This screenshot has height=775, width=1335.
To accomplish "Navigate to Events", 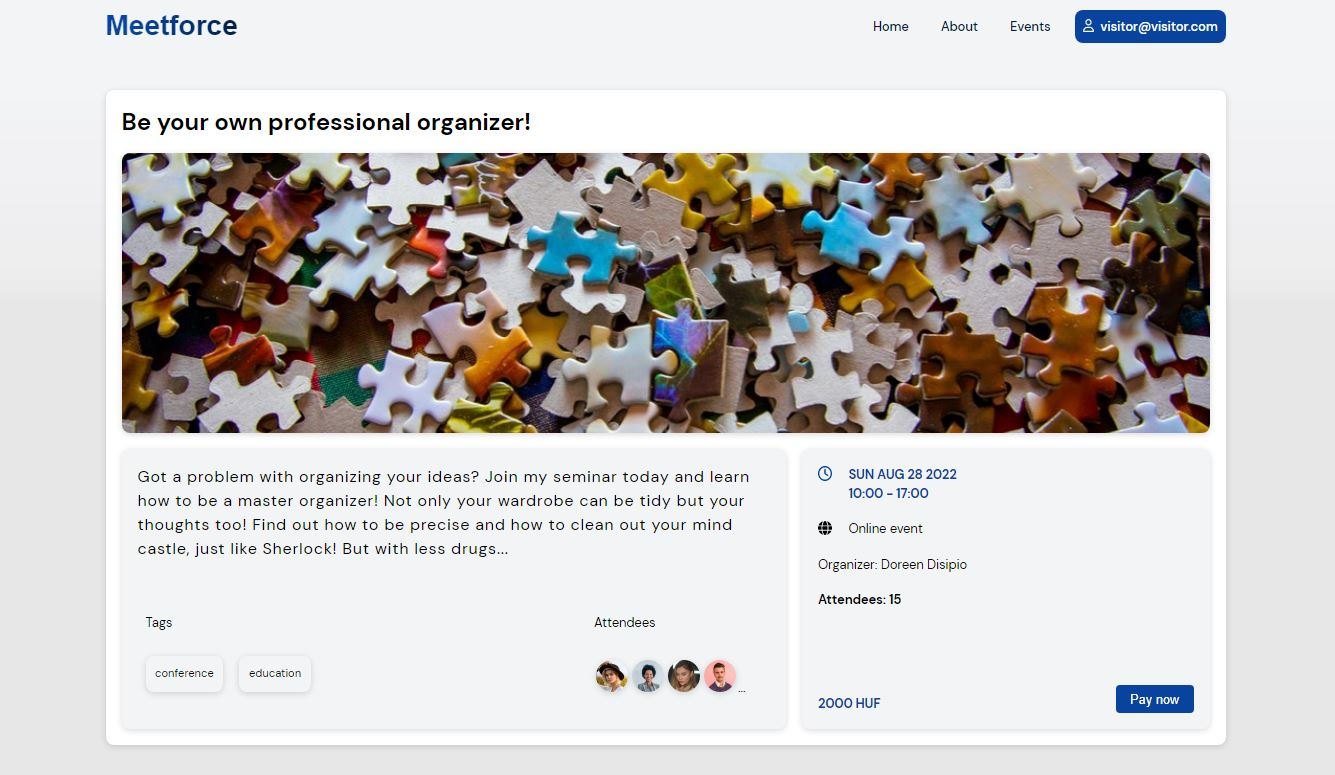I will [1030, 26].
